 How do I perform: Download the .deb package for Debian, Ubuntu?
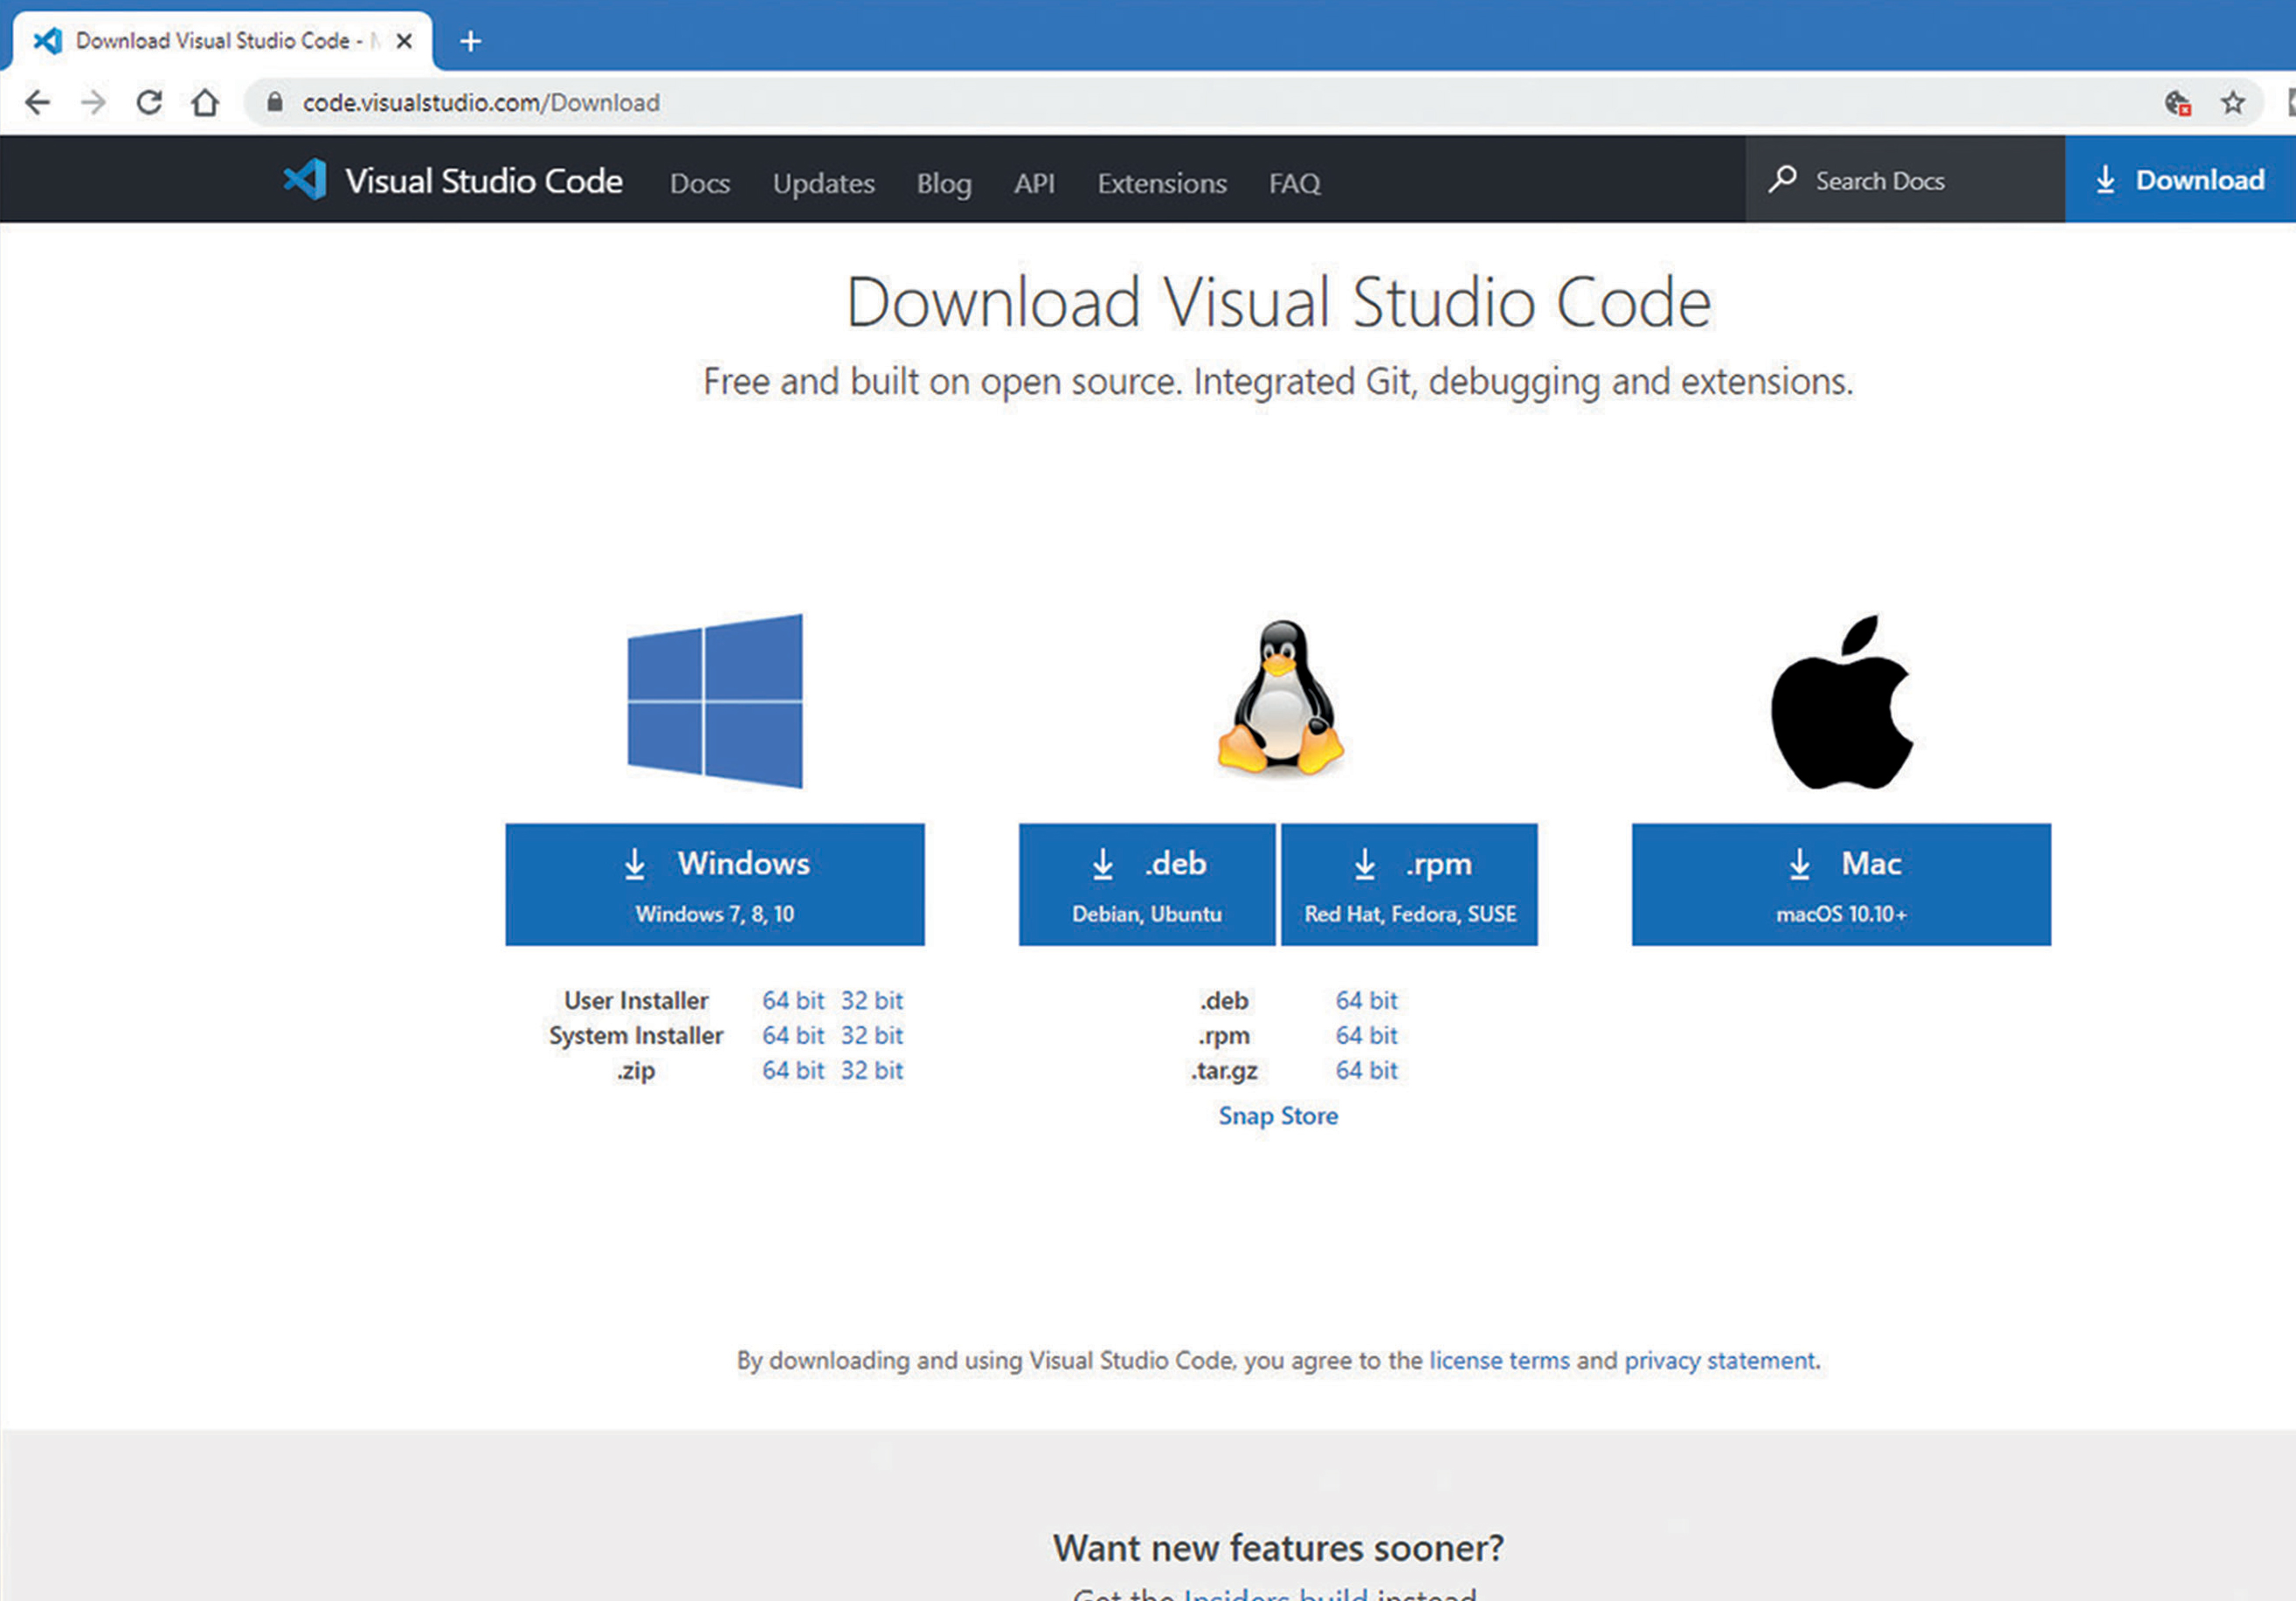(1146, 884)
